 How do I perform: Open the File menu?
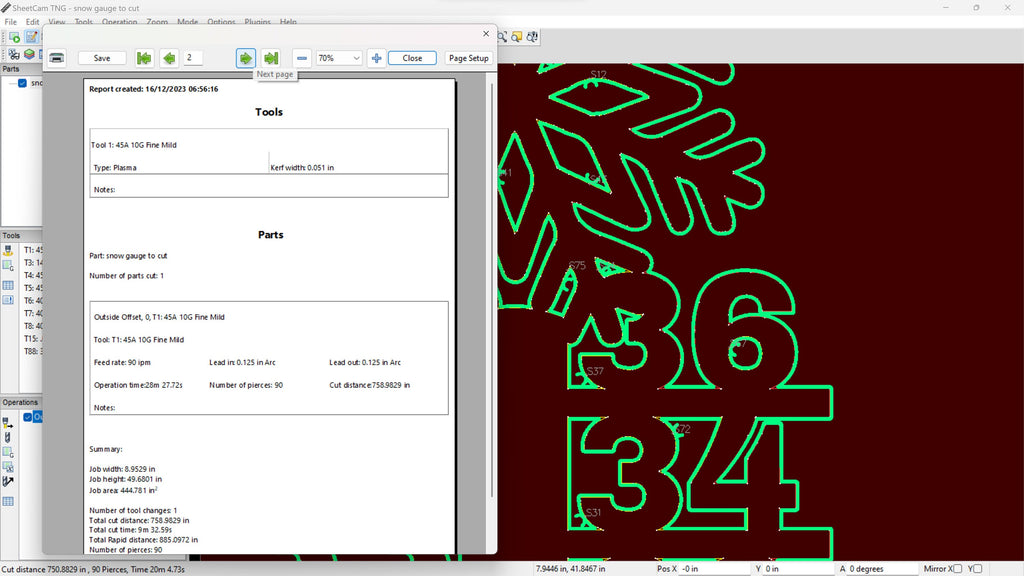click(x=10, y=22)
